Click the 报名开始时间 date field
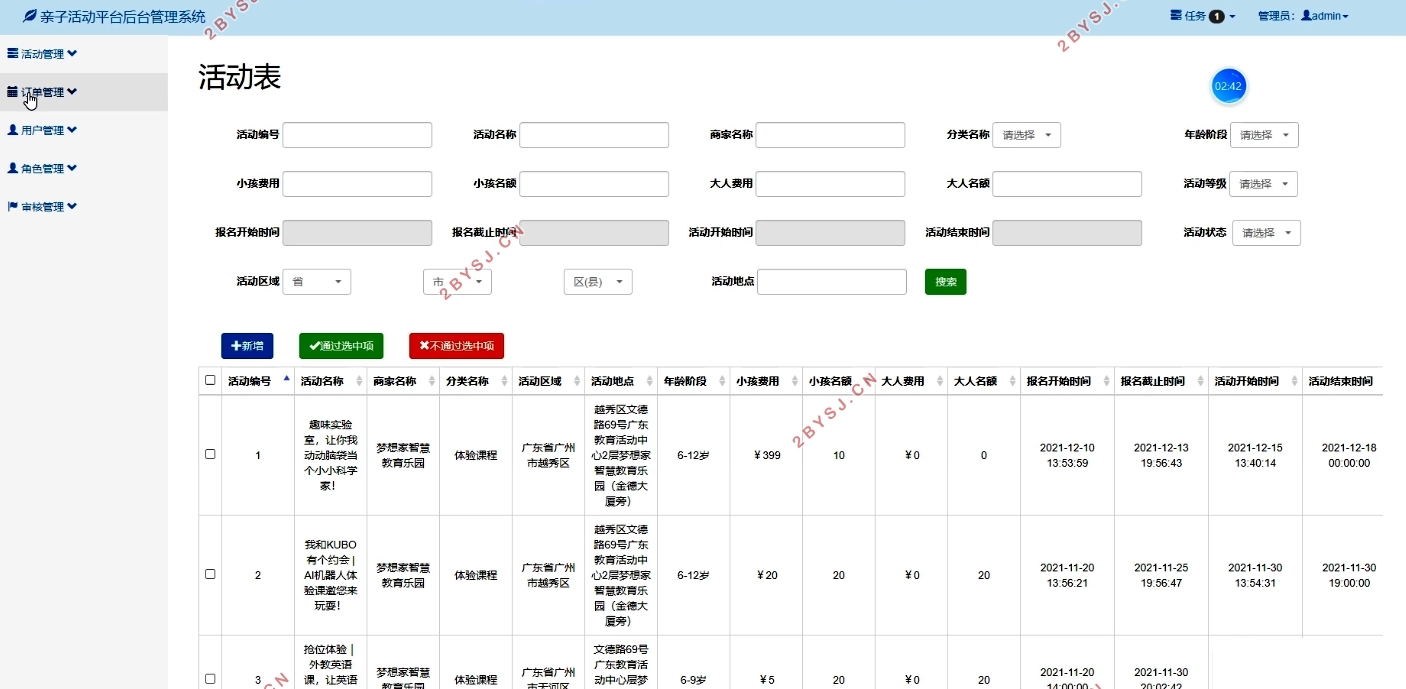The height and width of the screenshot is (689, 1406). (357, 233)
